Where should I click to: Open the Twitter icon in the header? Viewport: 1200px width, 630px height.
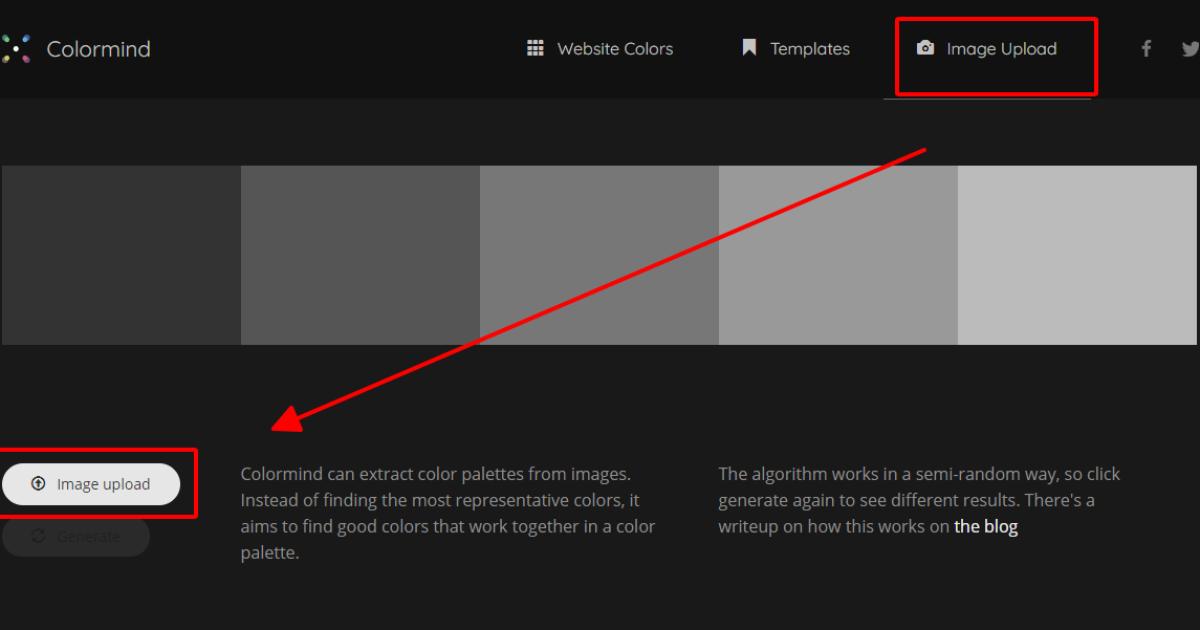[1190, 48]
